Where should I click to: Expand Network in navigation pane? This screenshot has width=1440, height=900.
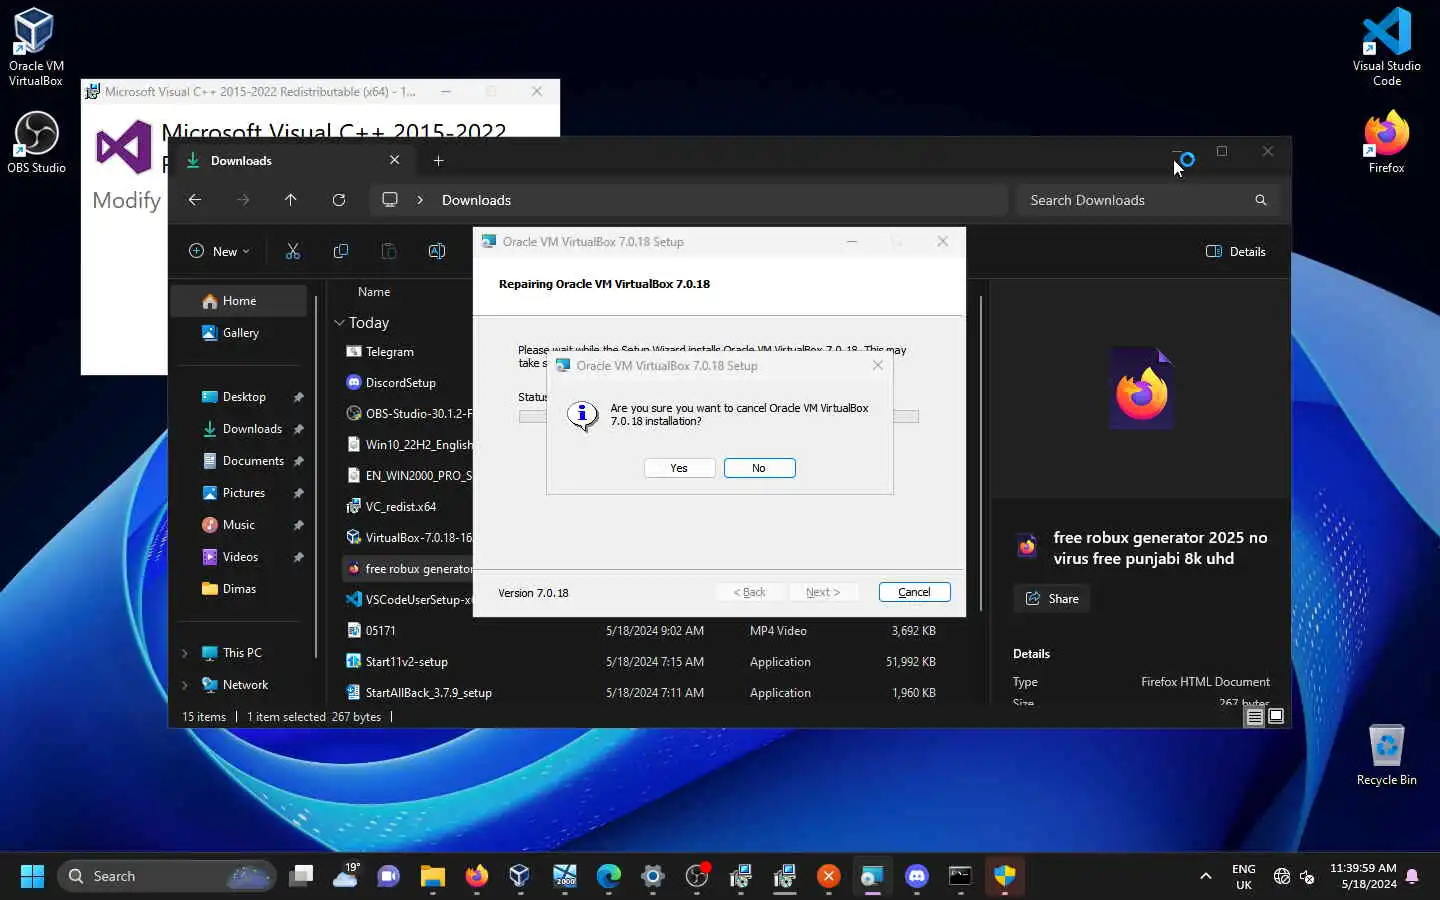tap(185, 685)
